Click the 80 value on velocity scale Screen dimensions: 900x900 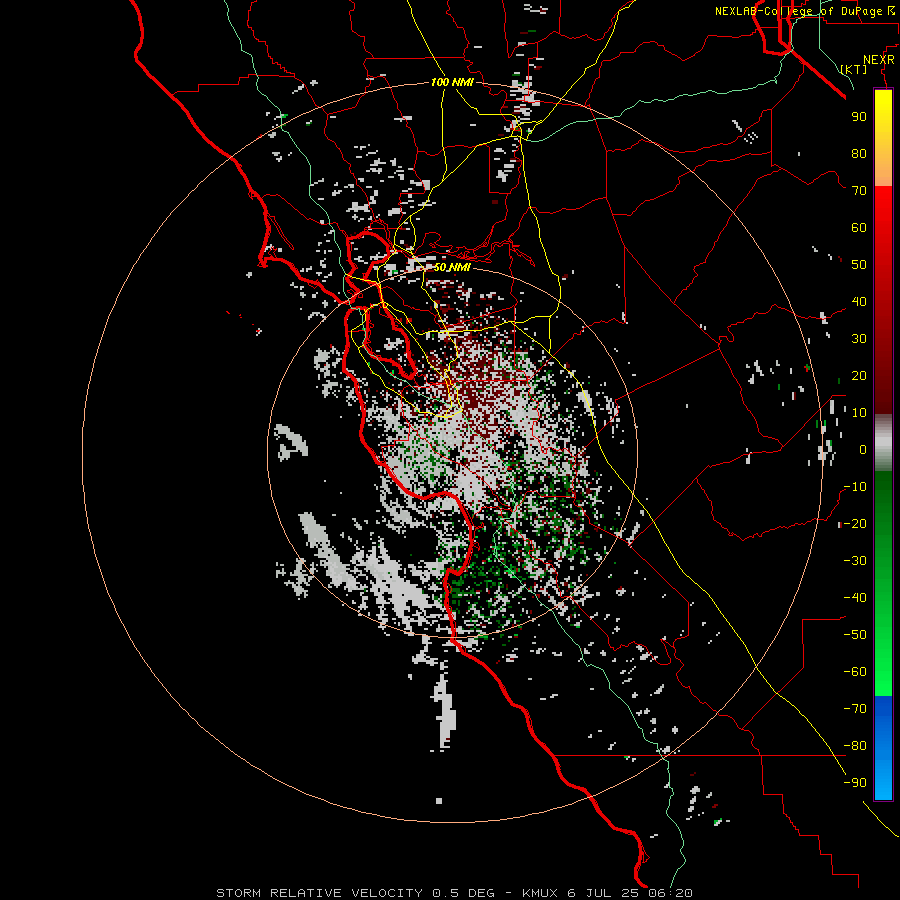point(859,154)
